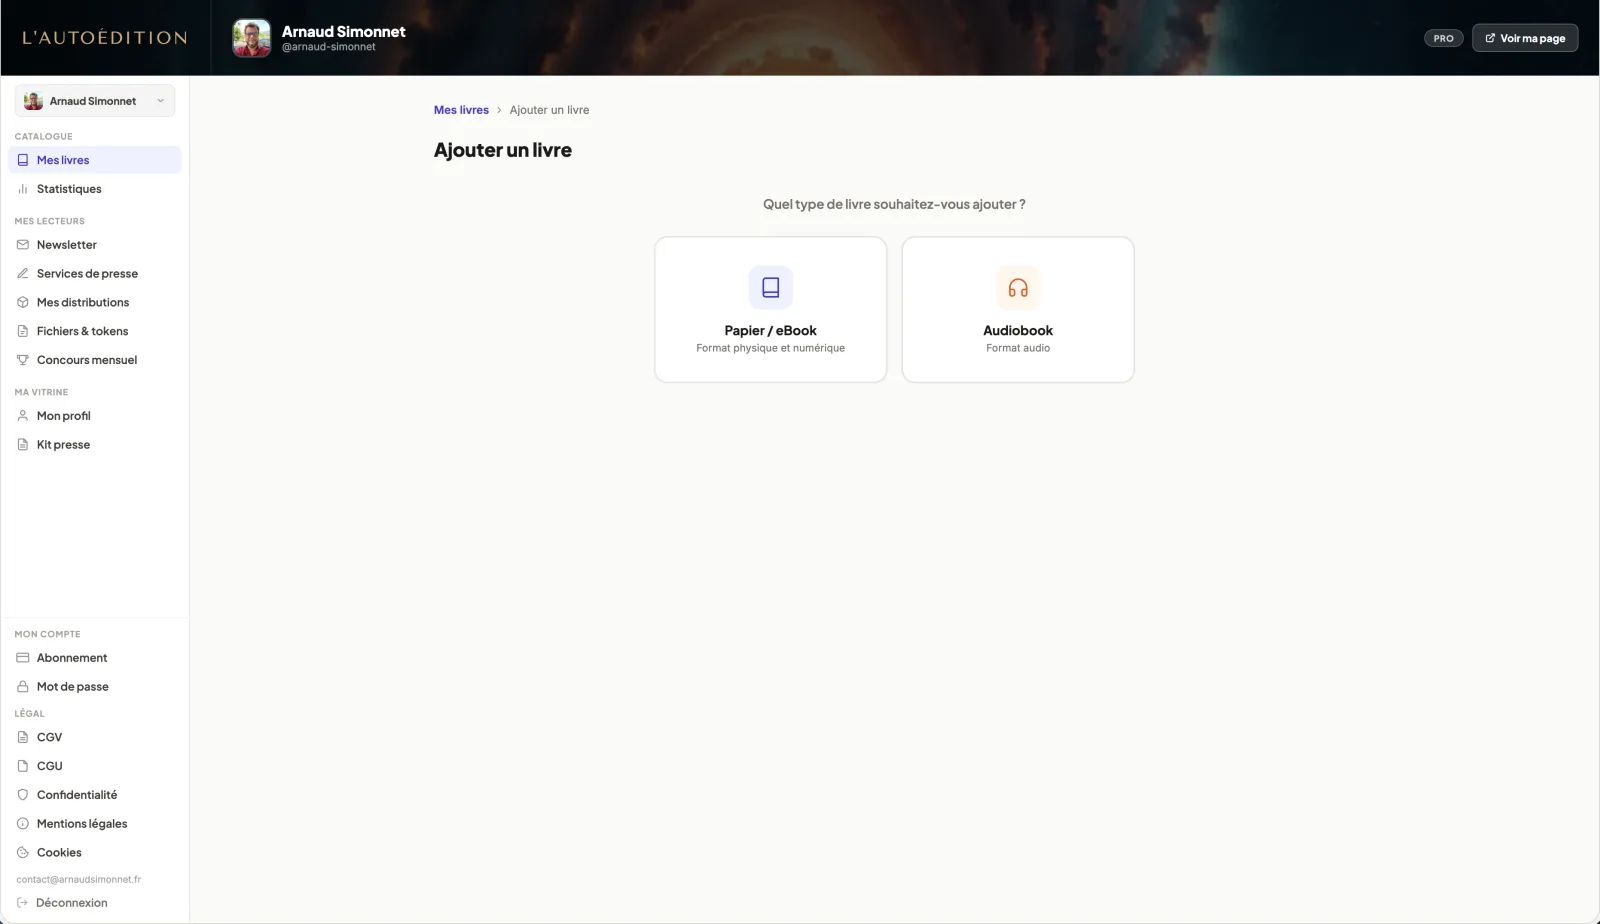Open Mentions légales page
This screenshot has height=924, width=1600.
95,824
